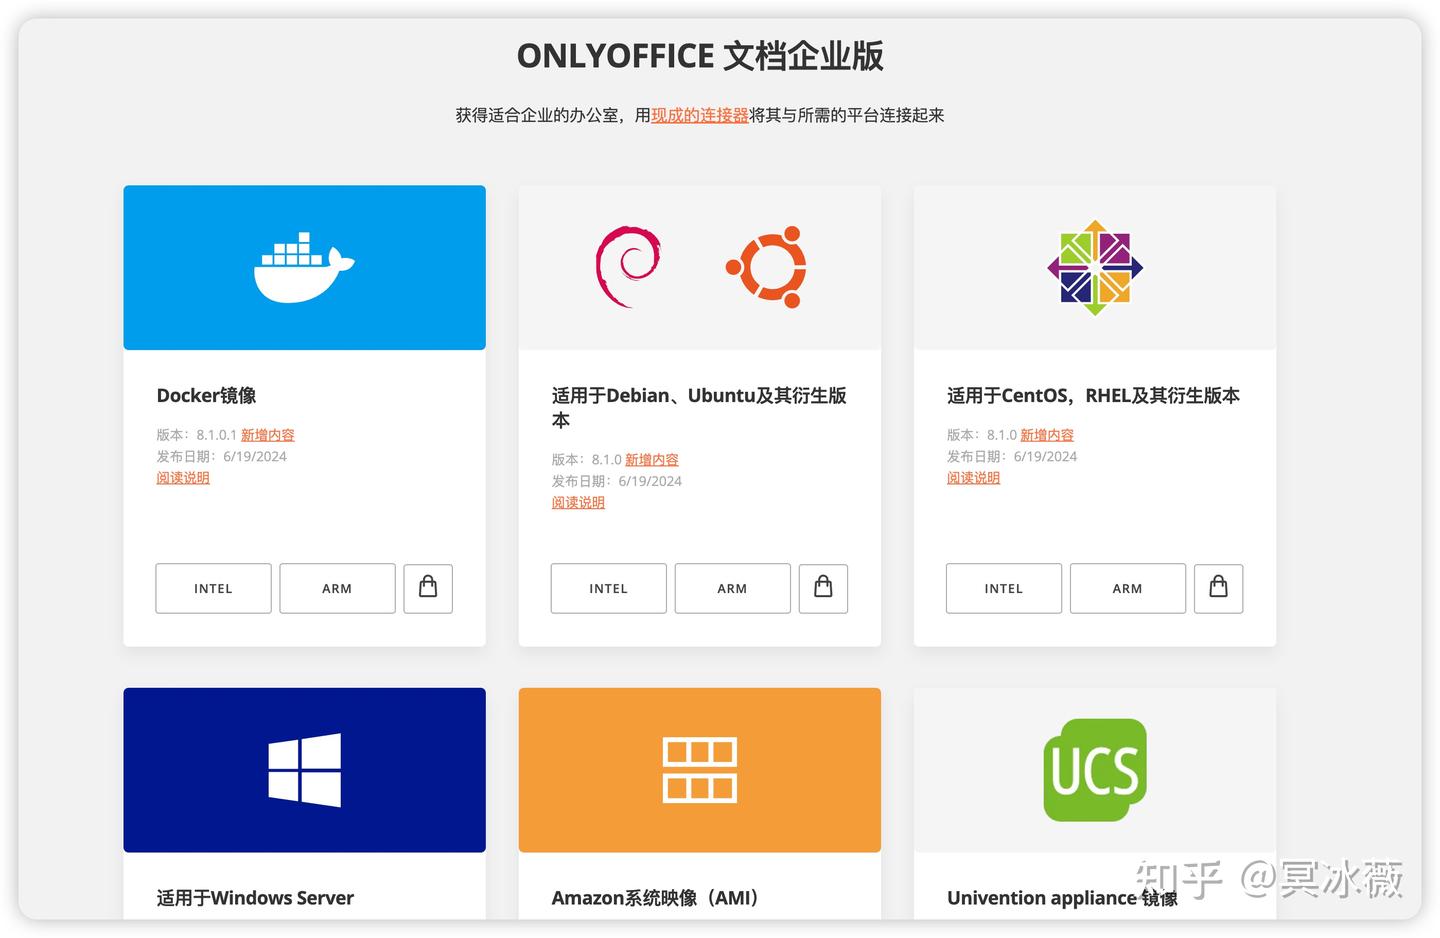Click shopping bag on the CentOS card
Screen dimensions: 1440x938
coord(1218,588)
